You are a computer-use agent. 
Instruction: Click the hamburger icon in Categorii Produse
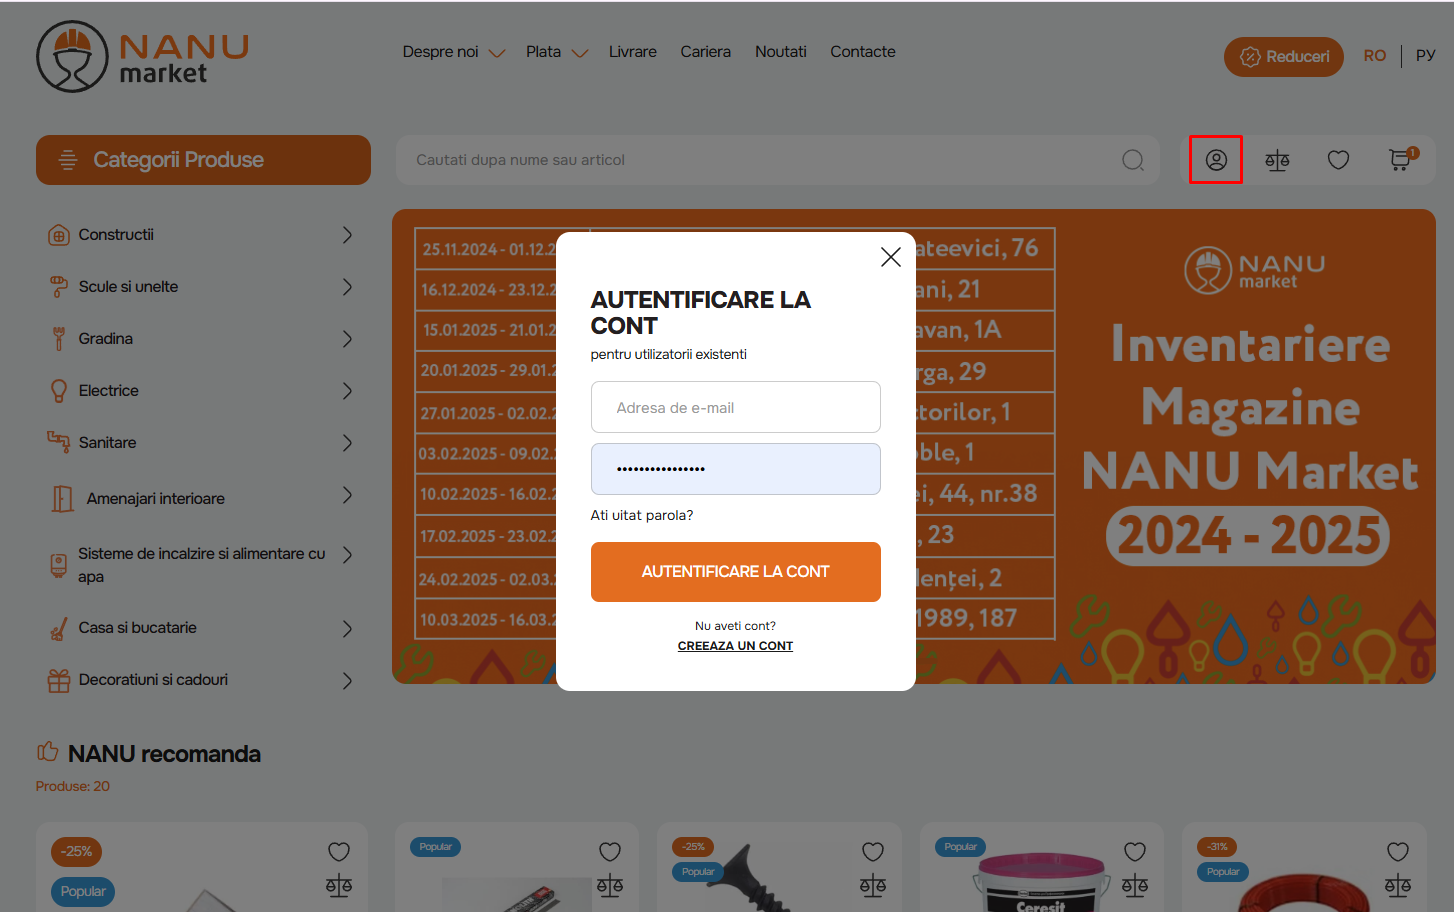point(68,160)
